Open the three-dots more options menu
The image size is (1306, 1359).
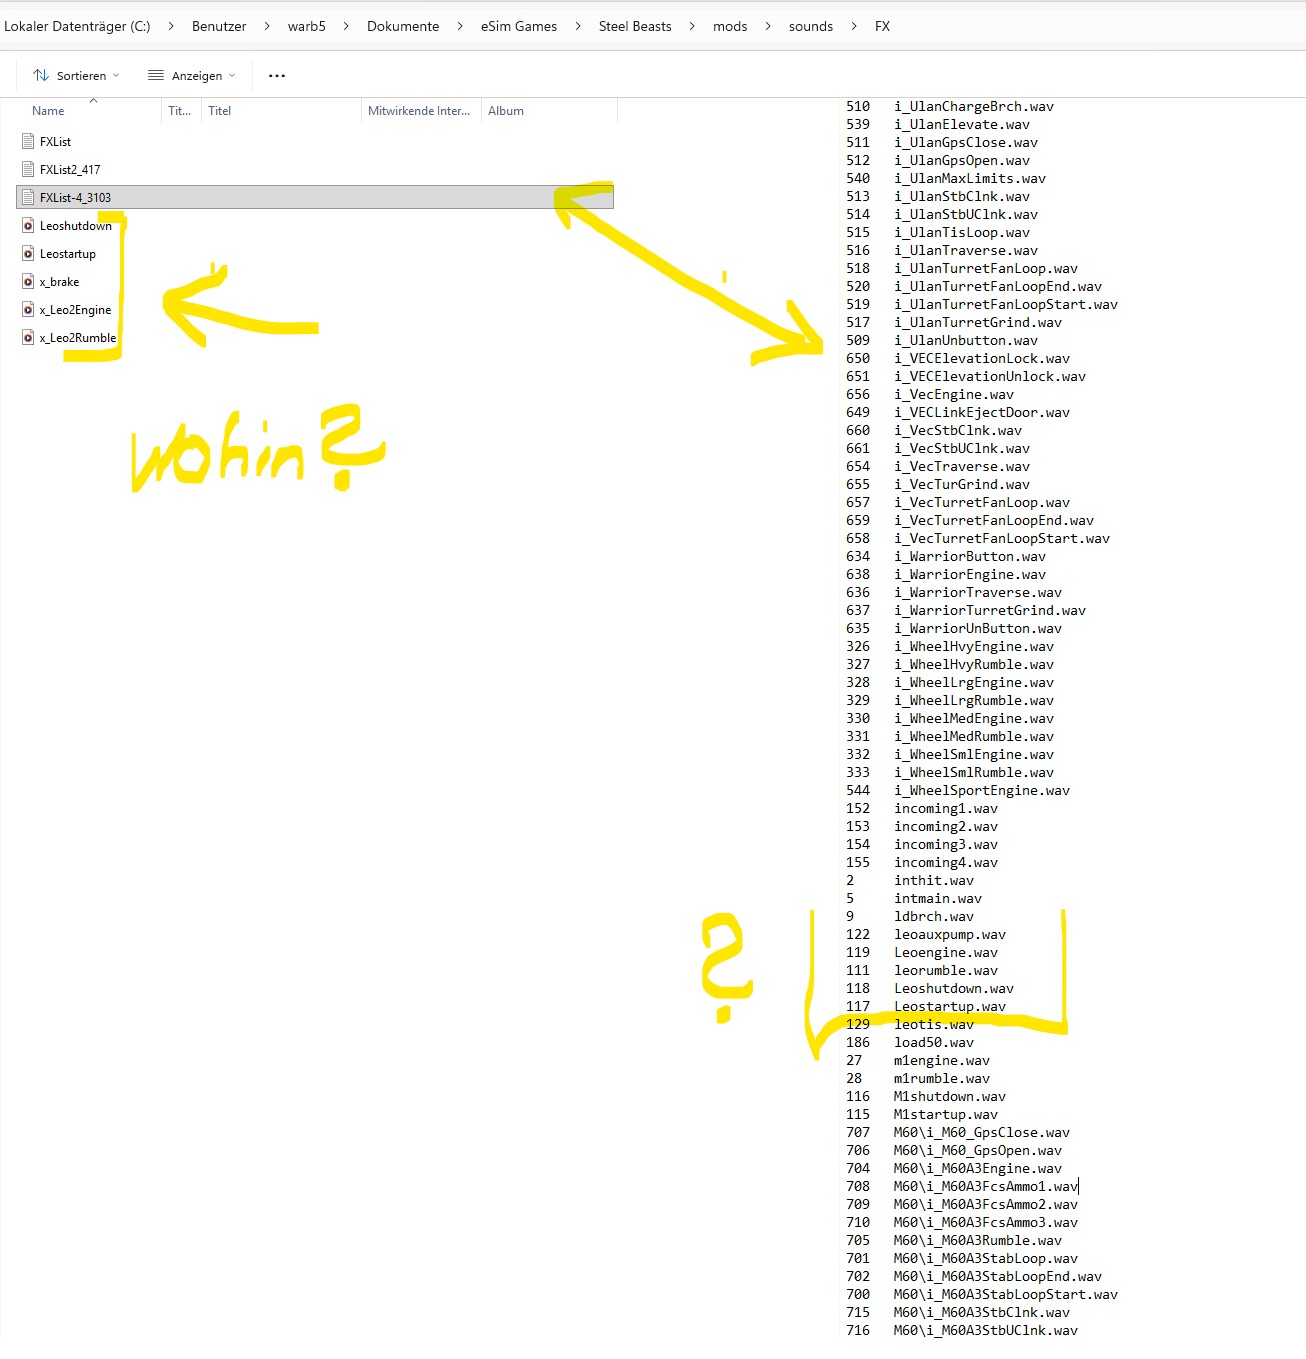pyautogui.click(x=277, y=76)
